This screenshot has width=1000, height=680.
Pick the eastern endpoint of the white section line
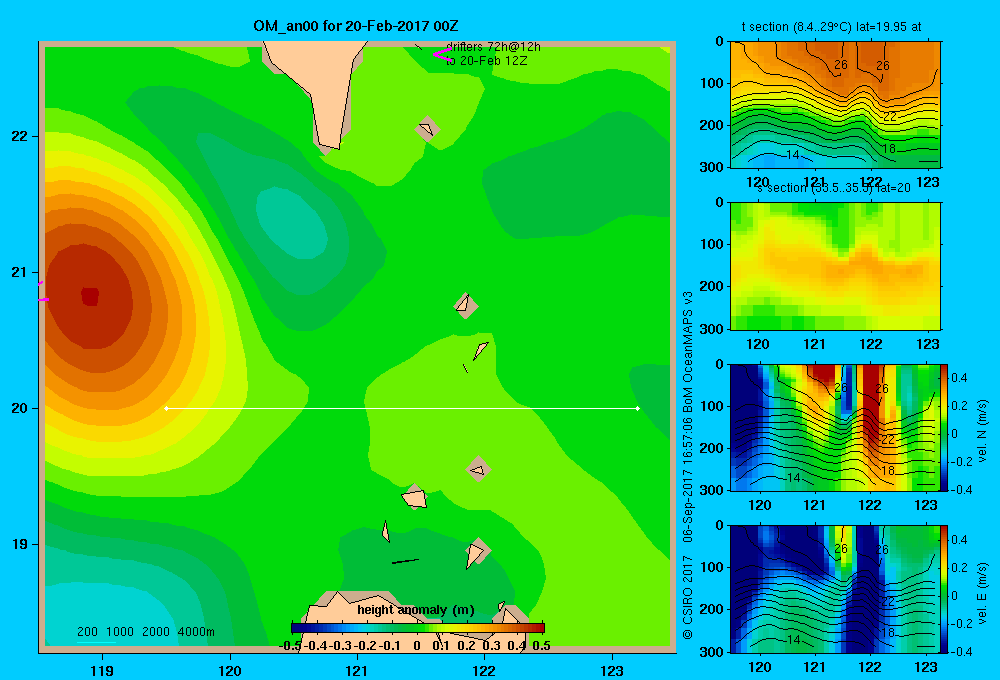tap(637, 408)
